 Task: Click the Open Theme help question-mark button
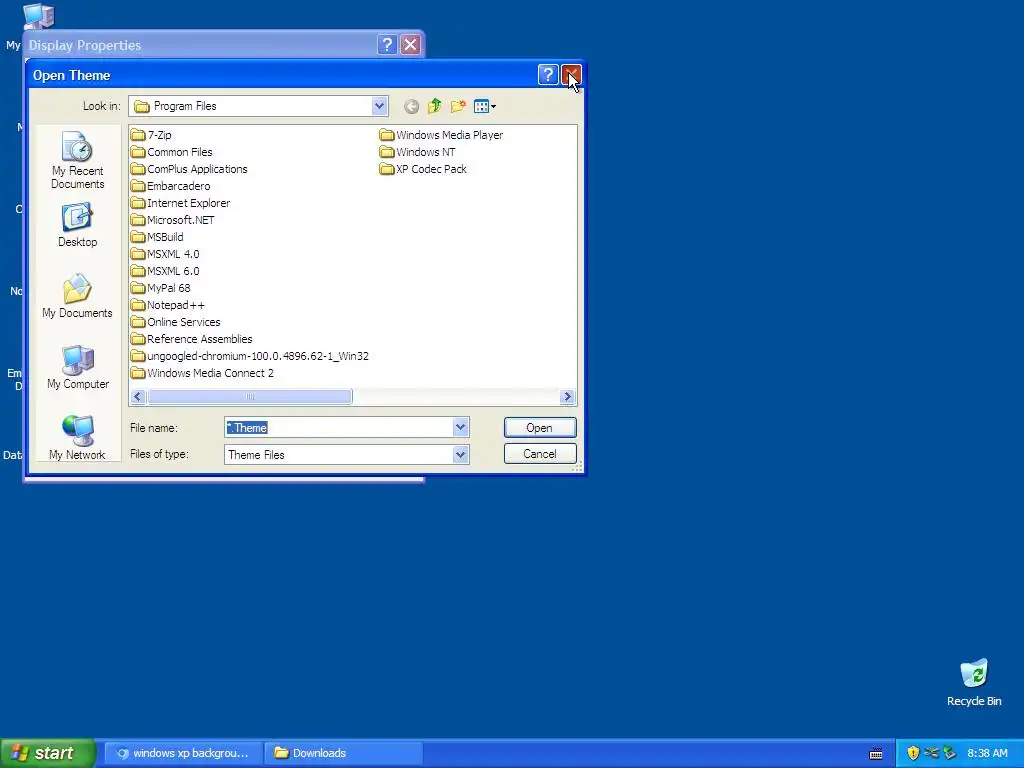[x=548, y=75]
